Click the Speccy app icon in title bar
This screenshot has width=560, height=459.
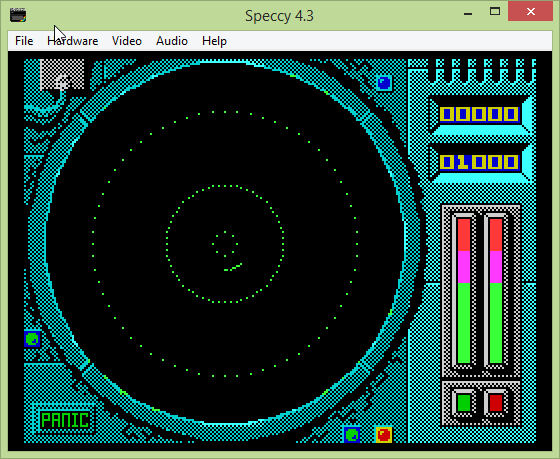click(18, 16)
